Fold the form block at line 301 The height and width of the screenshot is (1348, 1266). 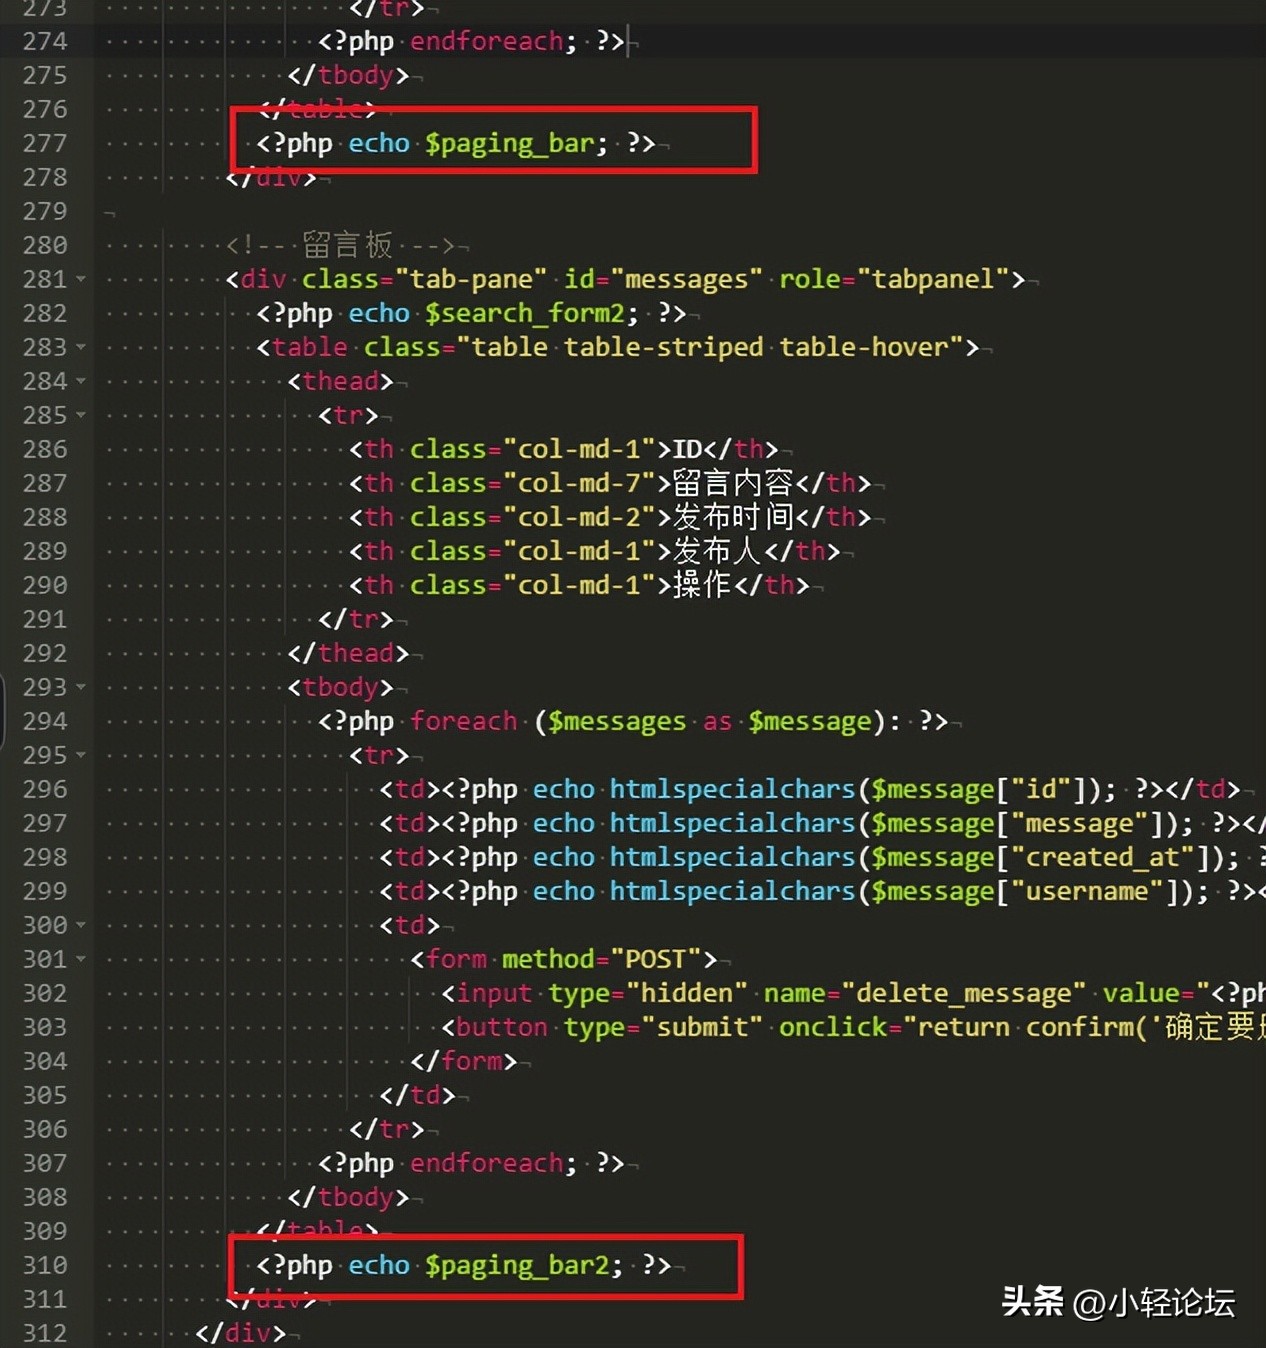pos(81,960)
